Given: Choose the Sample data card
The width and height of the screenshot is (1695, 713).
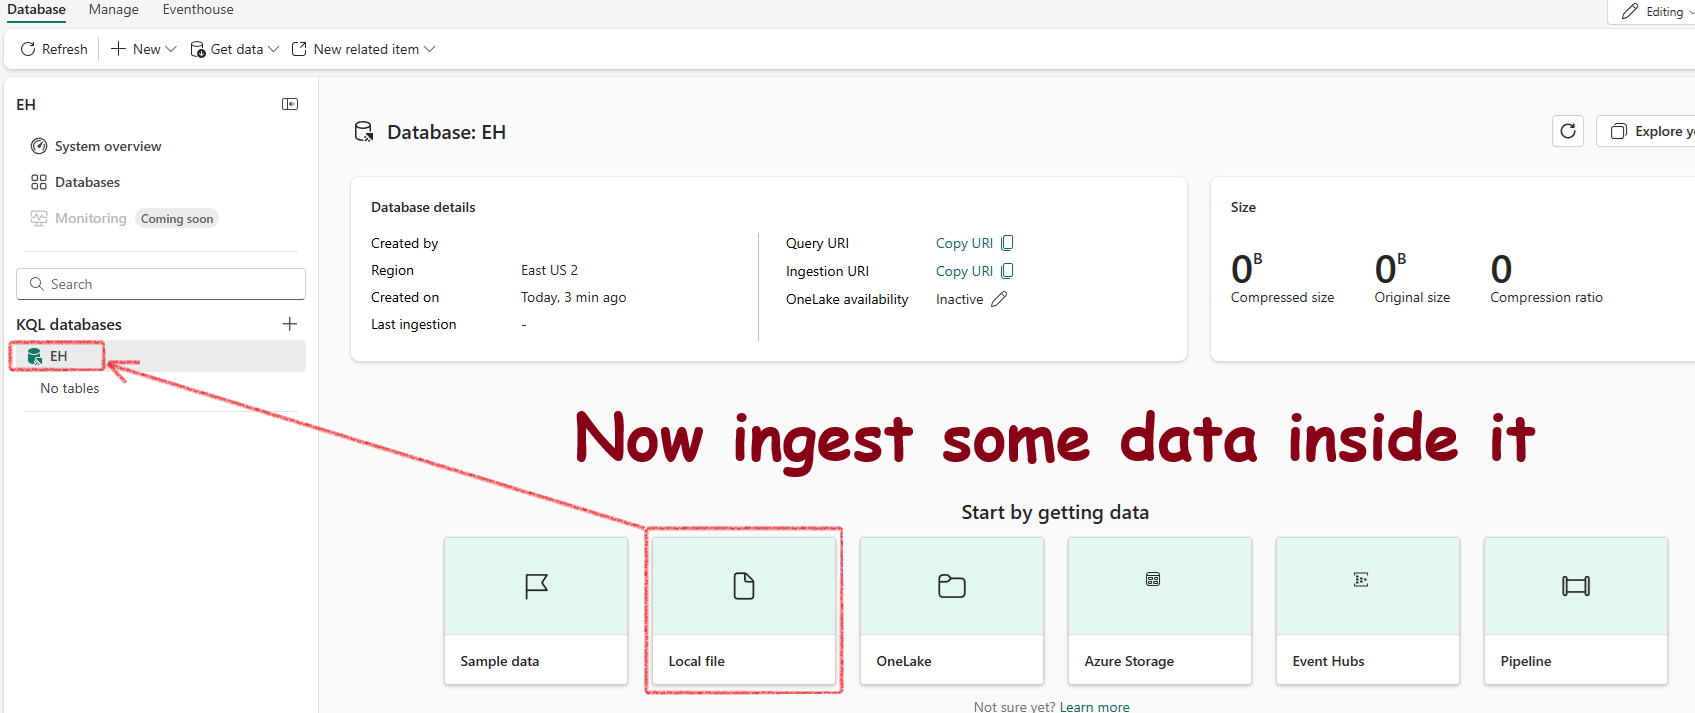Looking at the screenshot, I should click(536, 611).
